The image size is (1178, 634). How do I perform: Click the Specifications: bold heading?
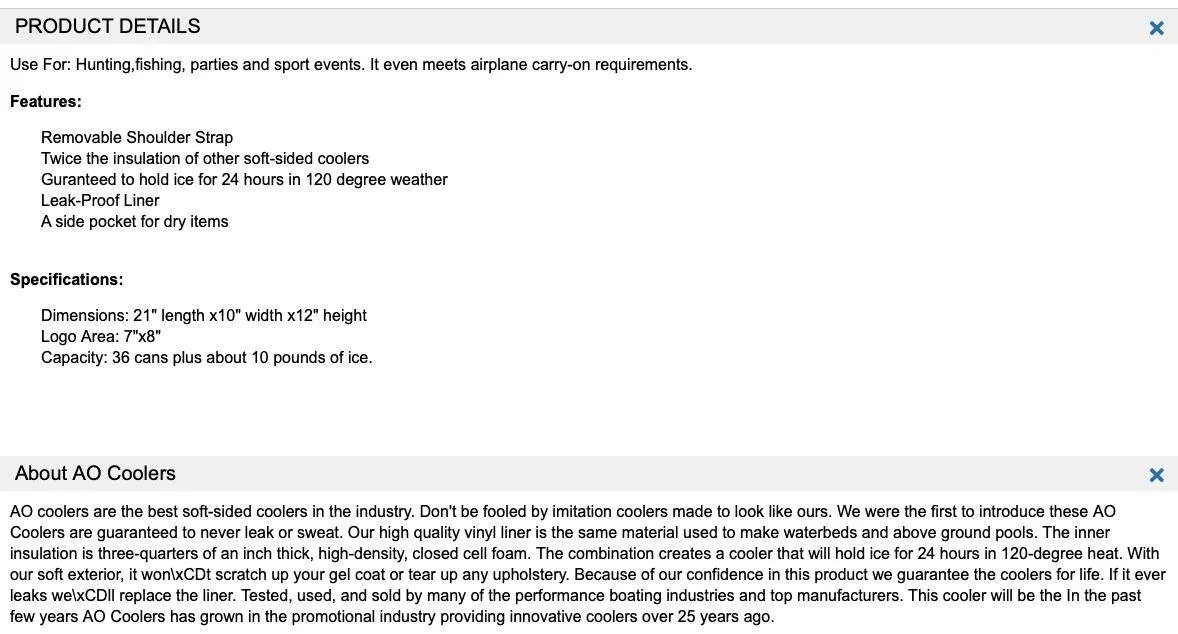tap(66, 279)
